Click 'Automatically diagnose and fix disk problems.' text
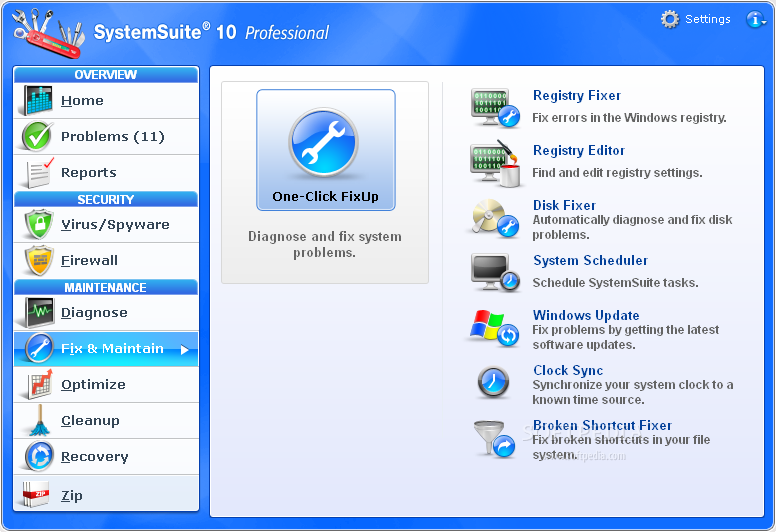Viewport: 776px width, 532px height. (632, 227)
